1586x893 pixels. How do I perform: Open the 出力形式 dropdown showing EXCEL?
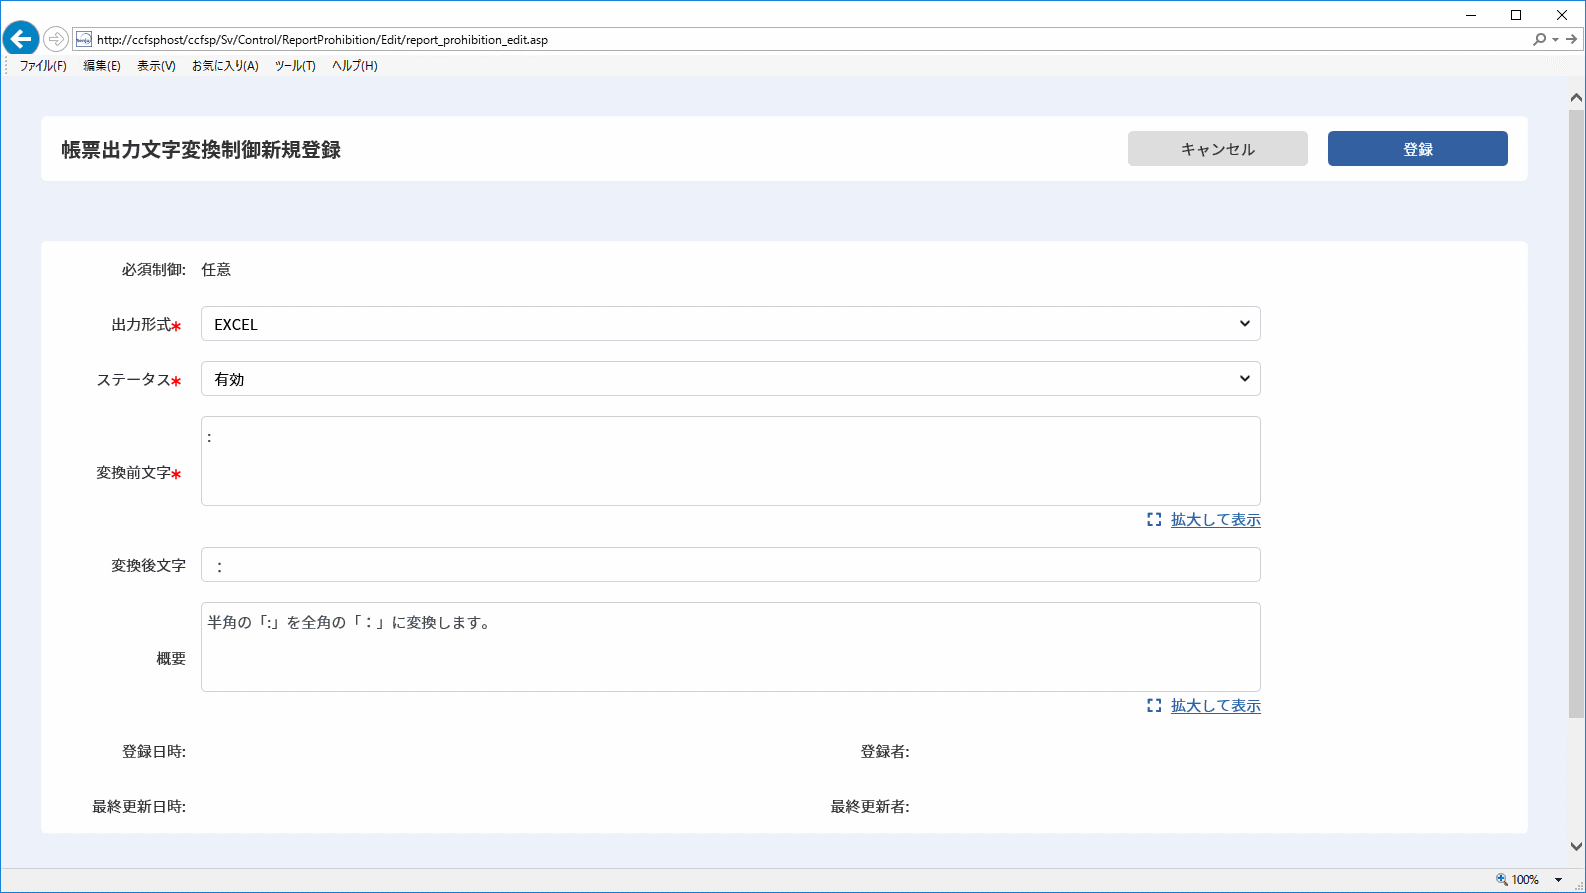(x=731, y=324)
